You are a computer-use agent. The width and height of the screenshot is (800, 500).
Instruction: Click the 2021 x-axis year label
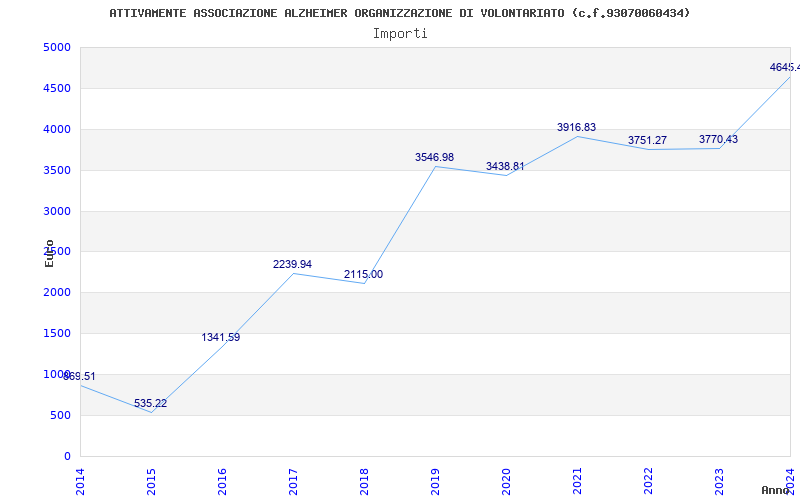coord(577,481)
